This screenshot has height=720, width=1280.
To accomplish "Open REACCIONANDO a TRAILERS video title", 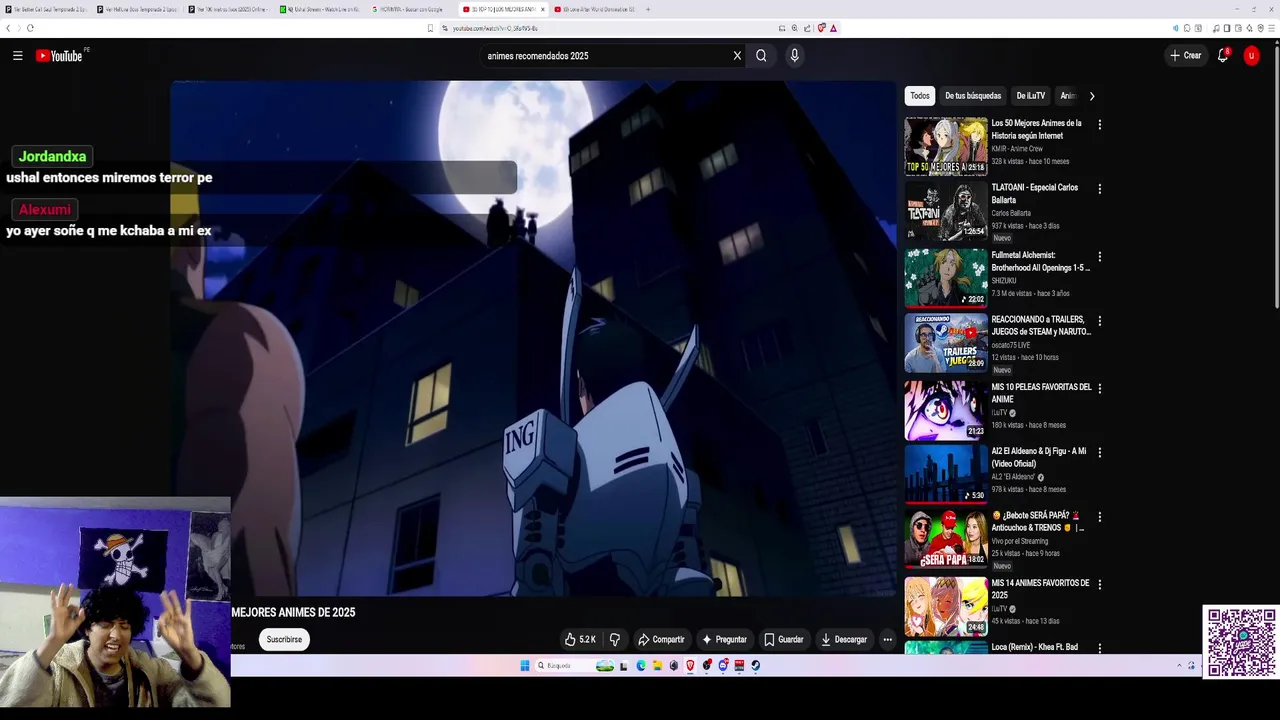I will coord(1041,325).
